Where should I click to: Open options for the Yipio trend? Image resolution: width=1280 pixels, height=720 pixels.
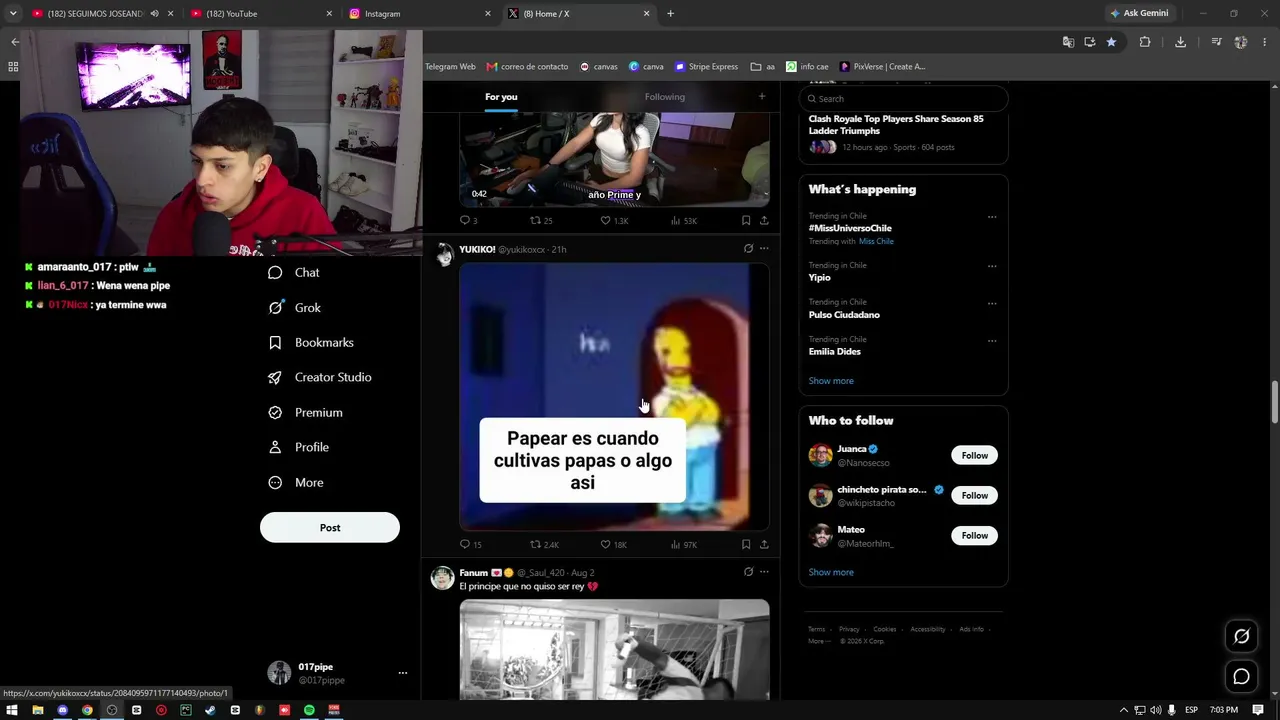[992, 266]
